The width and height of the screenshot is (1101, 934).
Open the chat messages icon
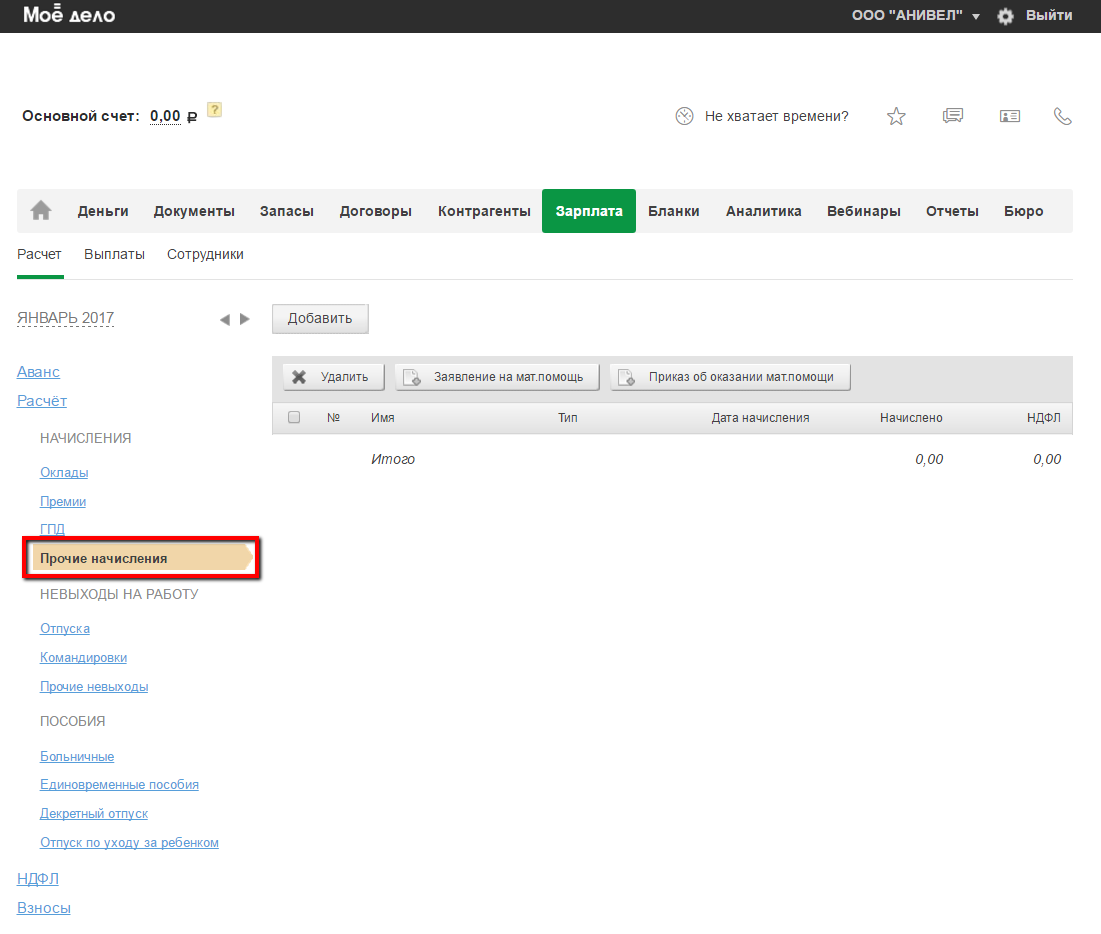[953, 116]
